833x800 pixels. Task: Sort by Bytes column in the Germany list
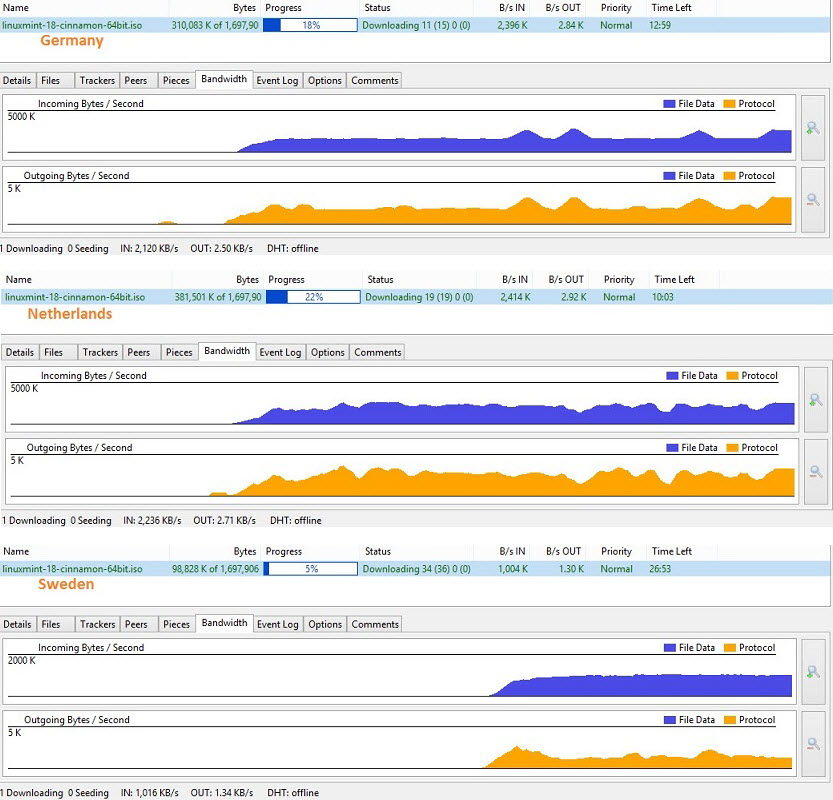coord(244,7)
